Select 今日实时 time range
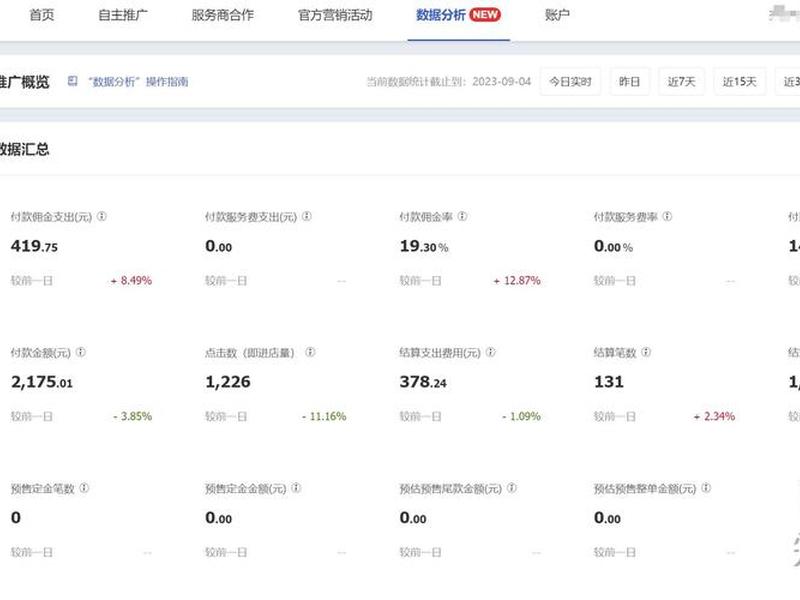This screenshot has height=600, width=800. pyautogui.click(x=570, y=82)
